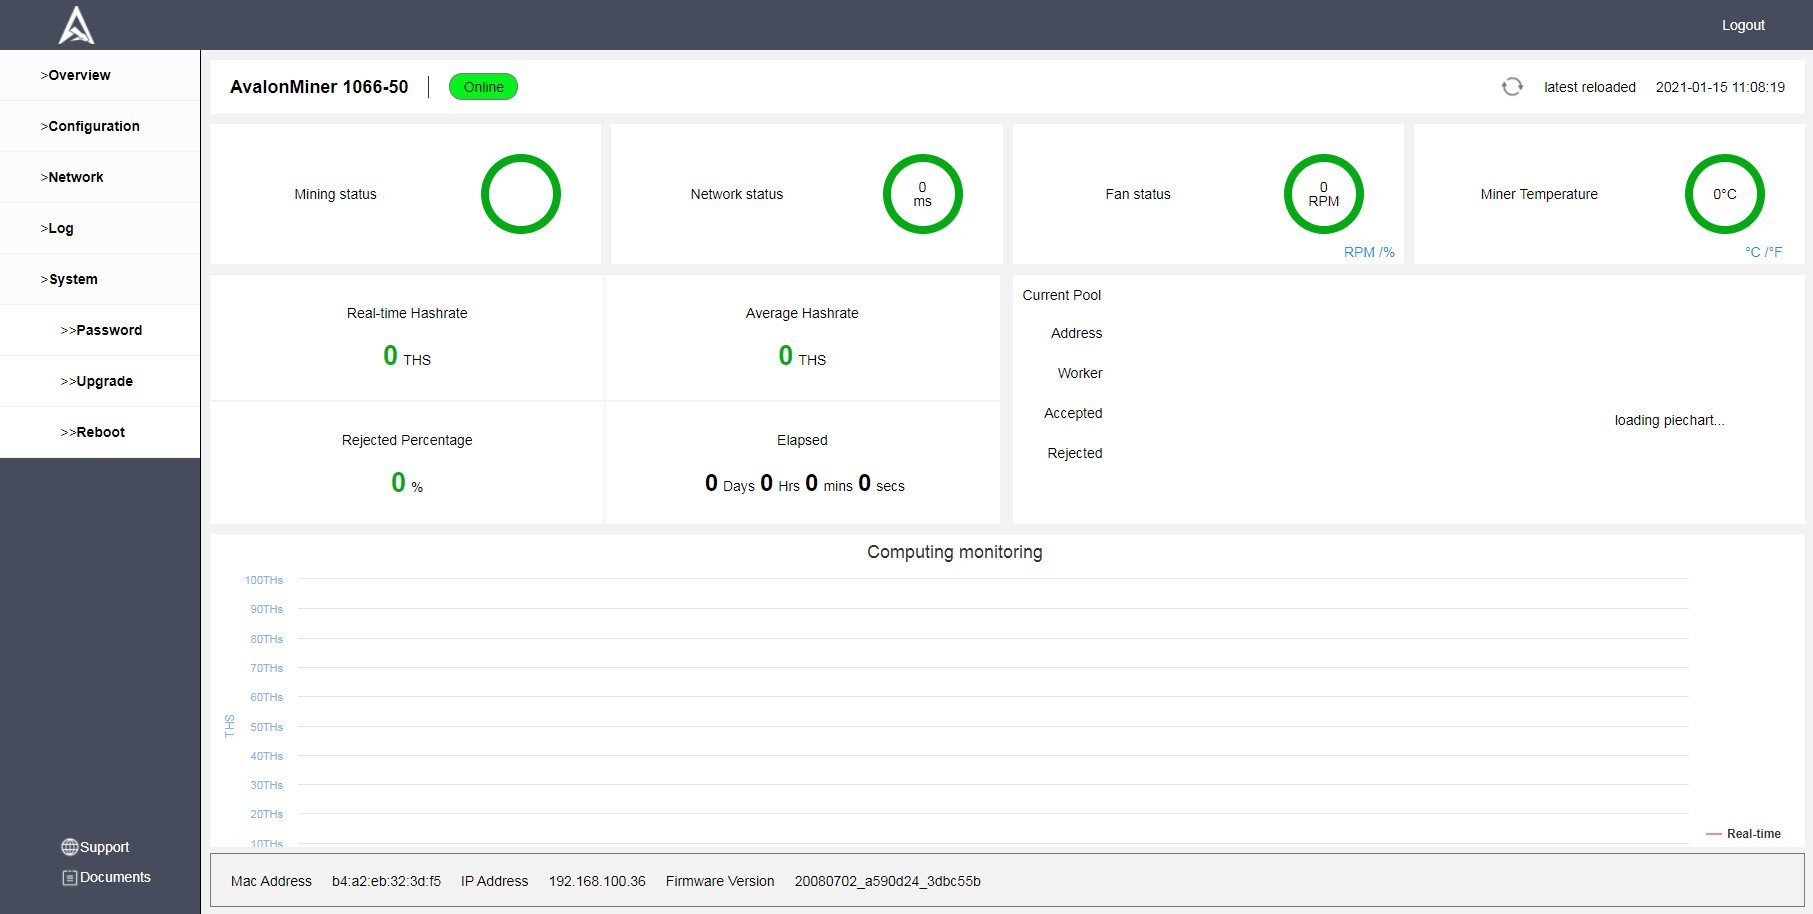Toggle temperature units via °C /°F link
Viewport: 1813px width, 914px height.
(1763, 252)
